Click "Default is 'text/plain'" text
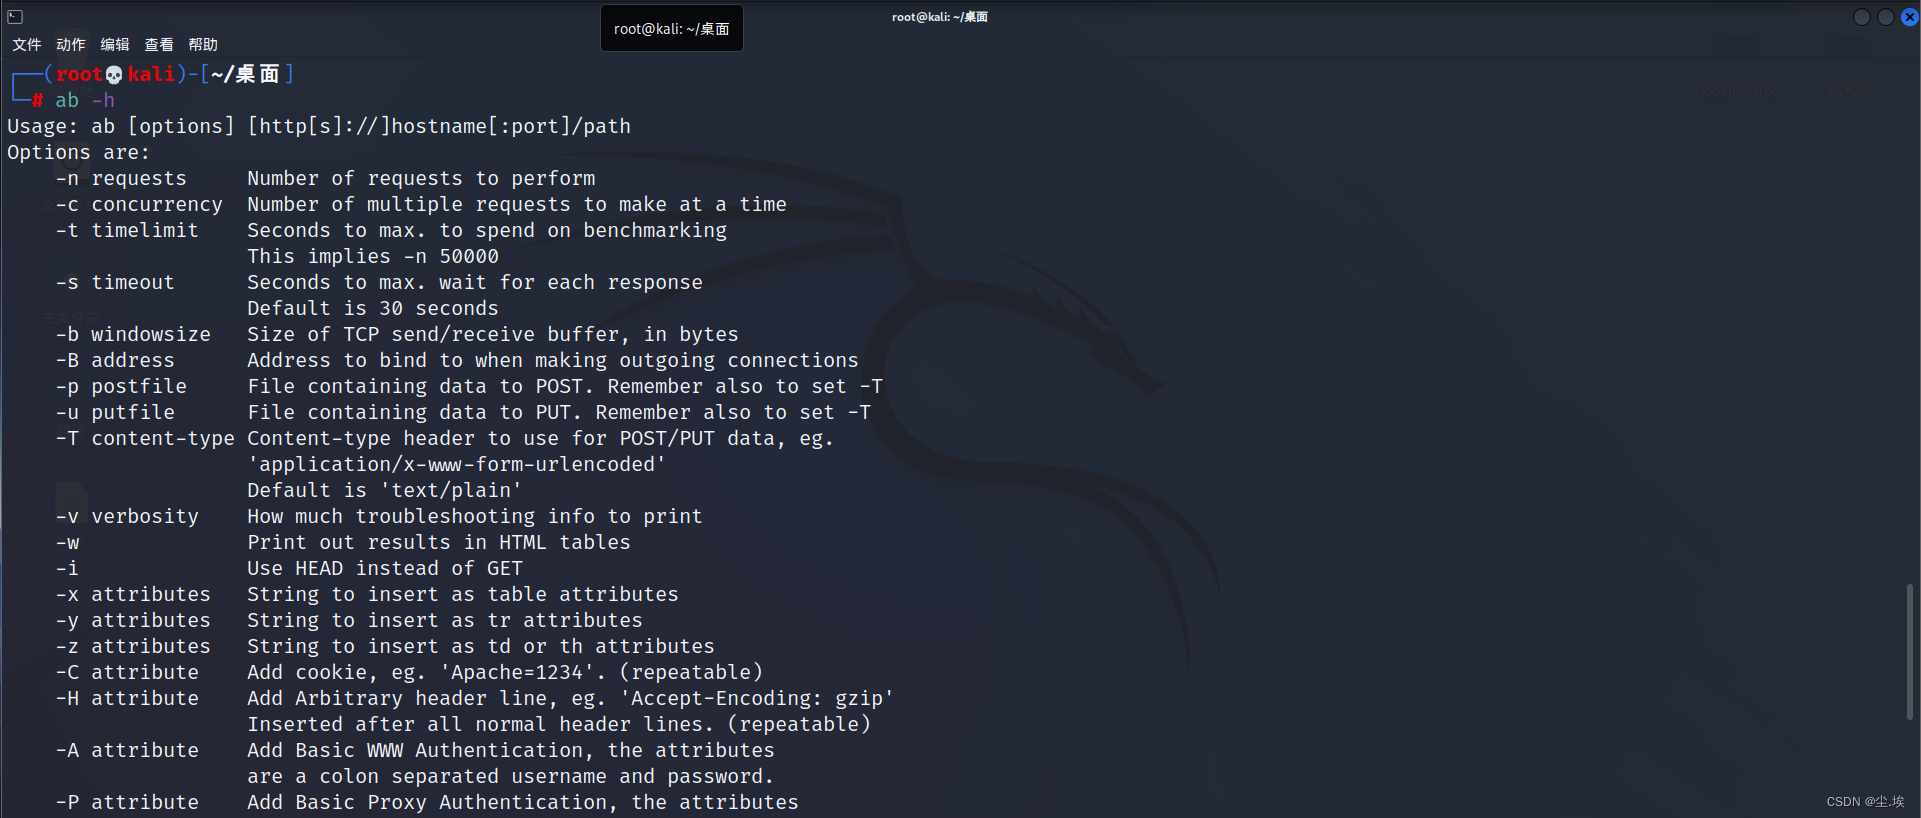 pos(385,490)
